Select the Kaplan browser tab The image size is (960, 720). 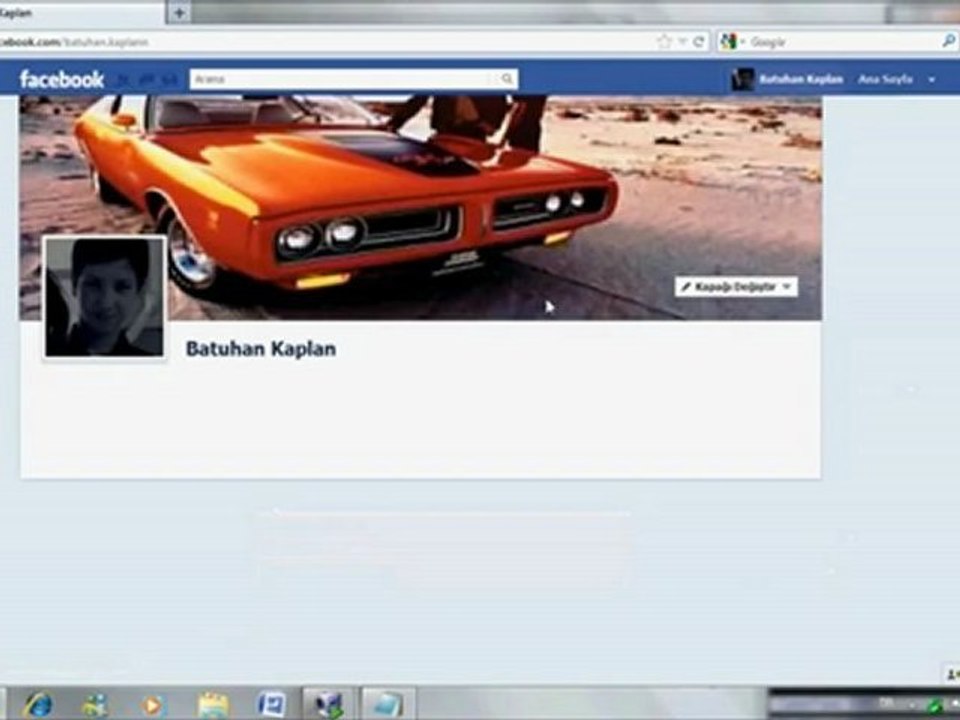[80, 13]
